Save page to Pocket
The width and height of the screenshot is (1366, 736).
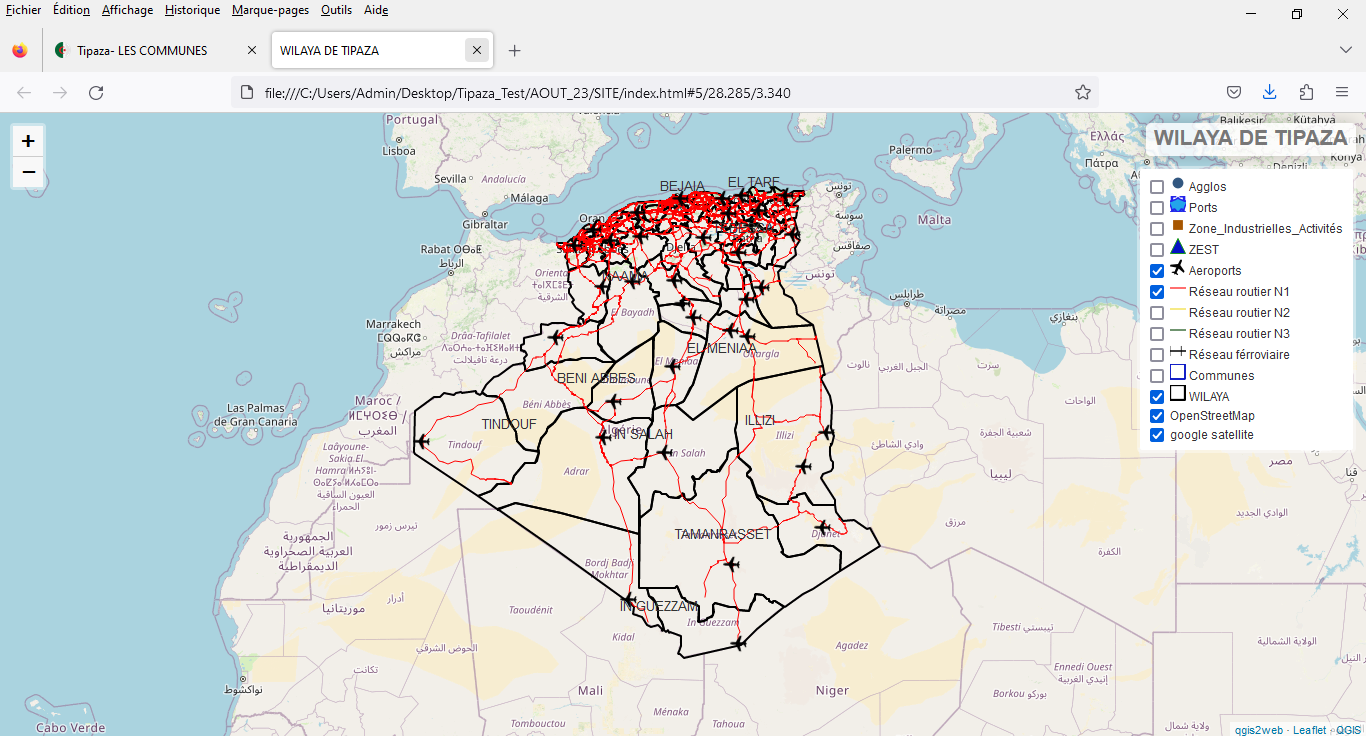[1234, 92]
